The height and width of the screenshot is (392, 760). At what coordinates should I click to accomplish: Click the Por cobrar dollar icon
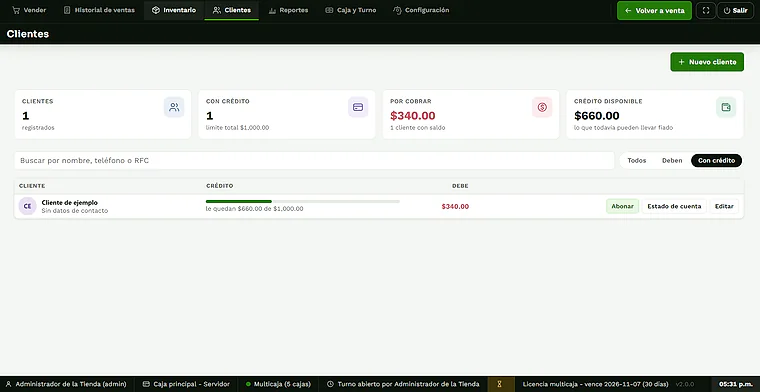click(542, 107)
